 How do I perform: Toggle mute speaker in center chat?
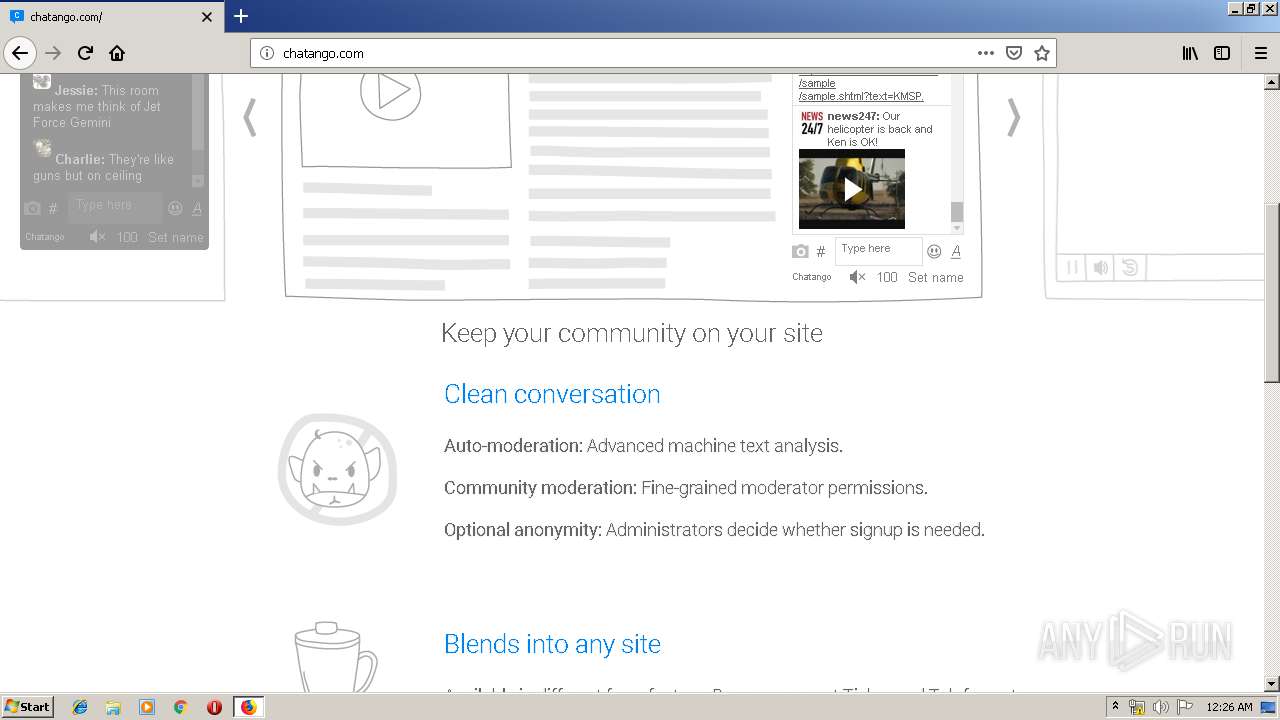(857, 277)
